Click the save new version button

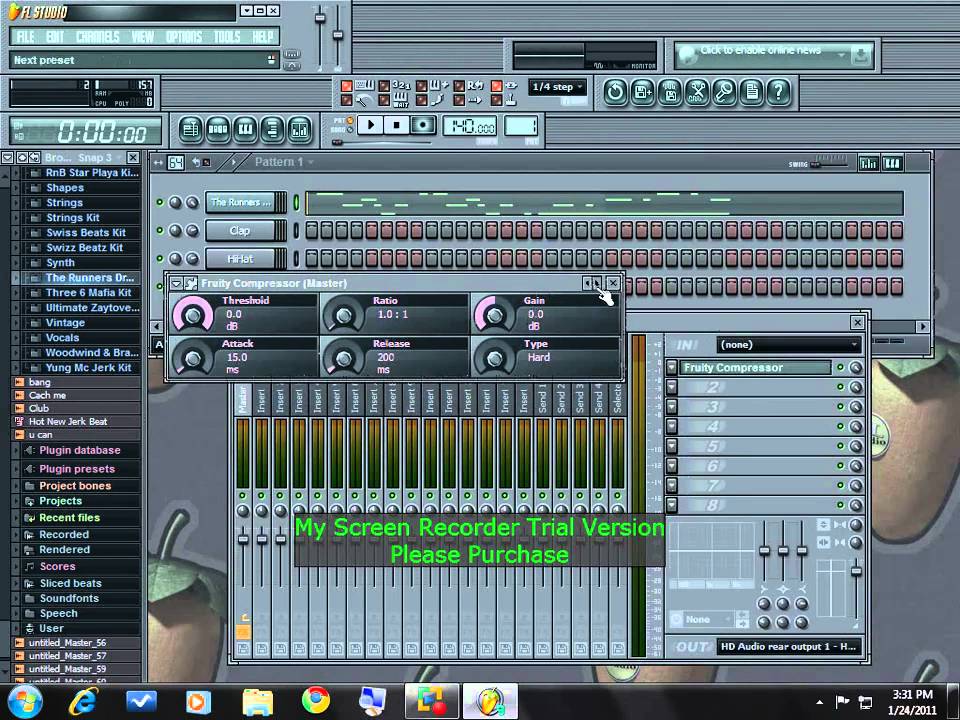[643, 92]
